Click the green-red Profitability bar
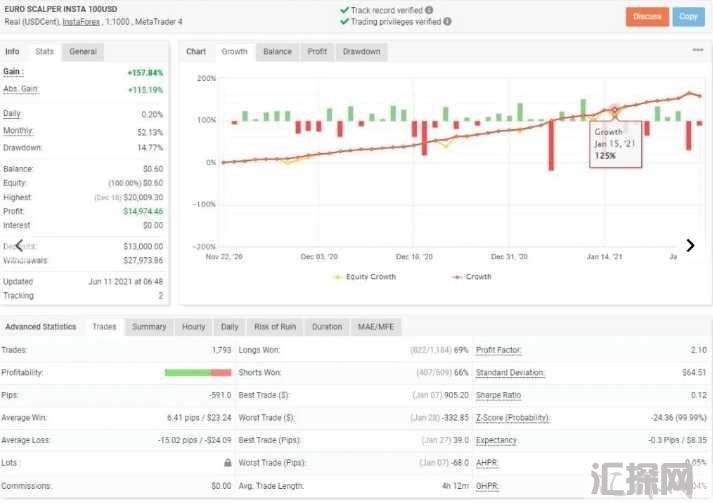The image size is (713, 503). click(198, 373)
